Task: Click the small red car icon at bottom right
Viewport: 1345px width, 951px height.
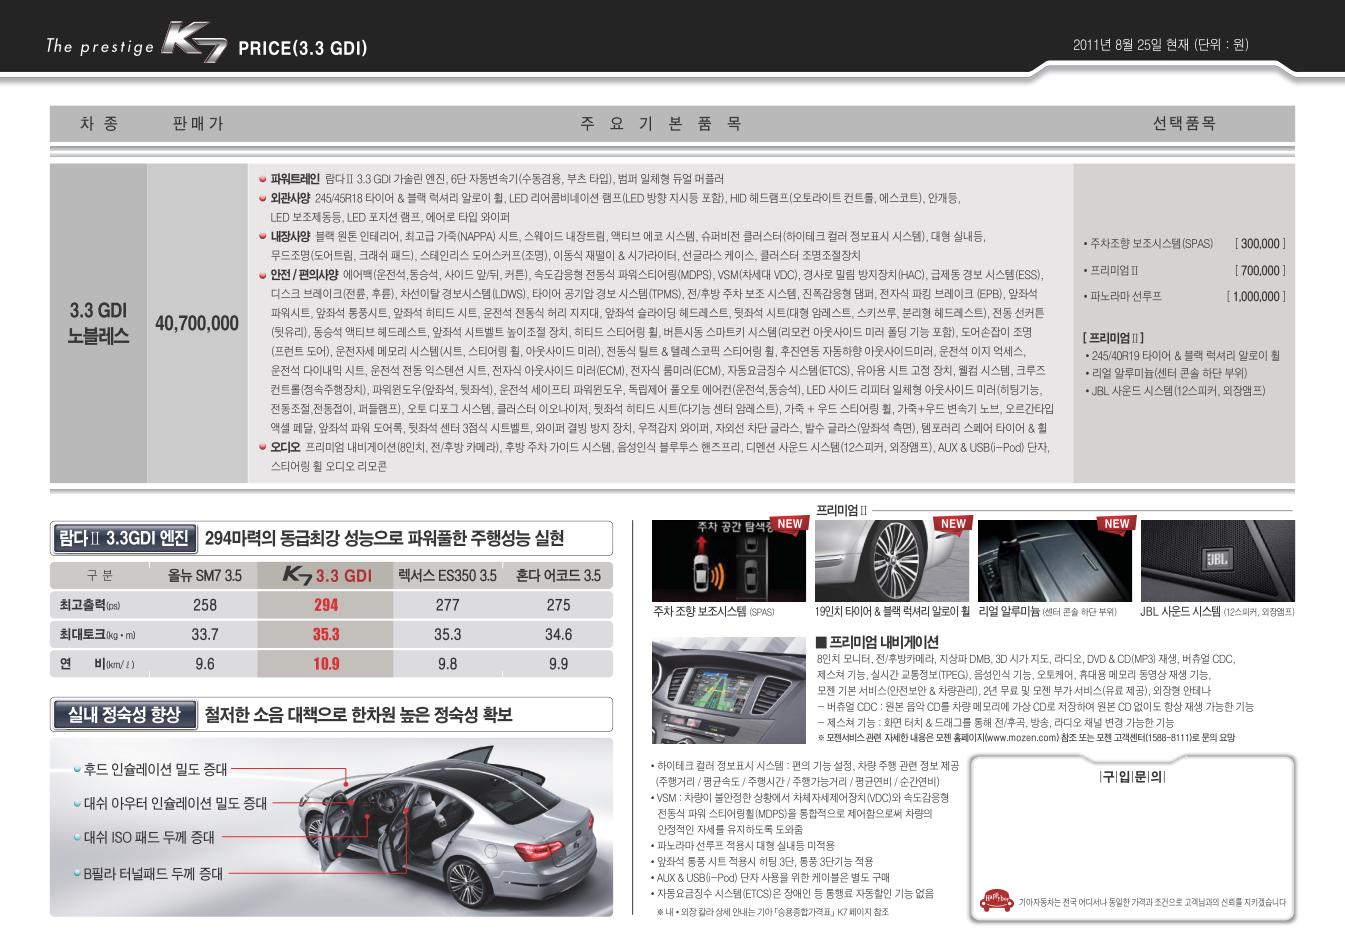Action: pos(998,901)
